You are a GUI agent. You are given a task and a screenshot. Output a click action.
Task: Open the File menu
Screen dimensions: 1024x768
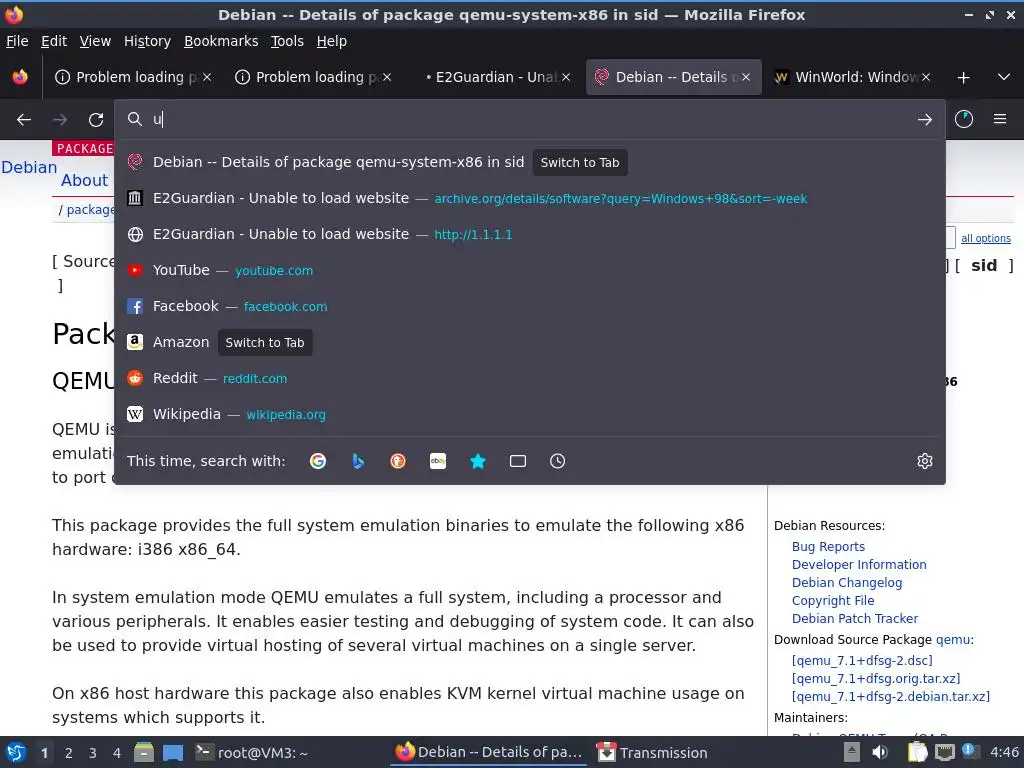point(17,41)
